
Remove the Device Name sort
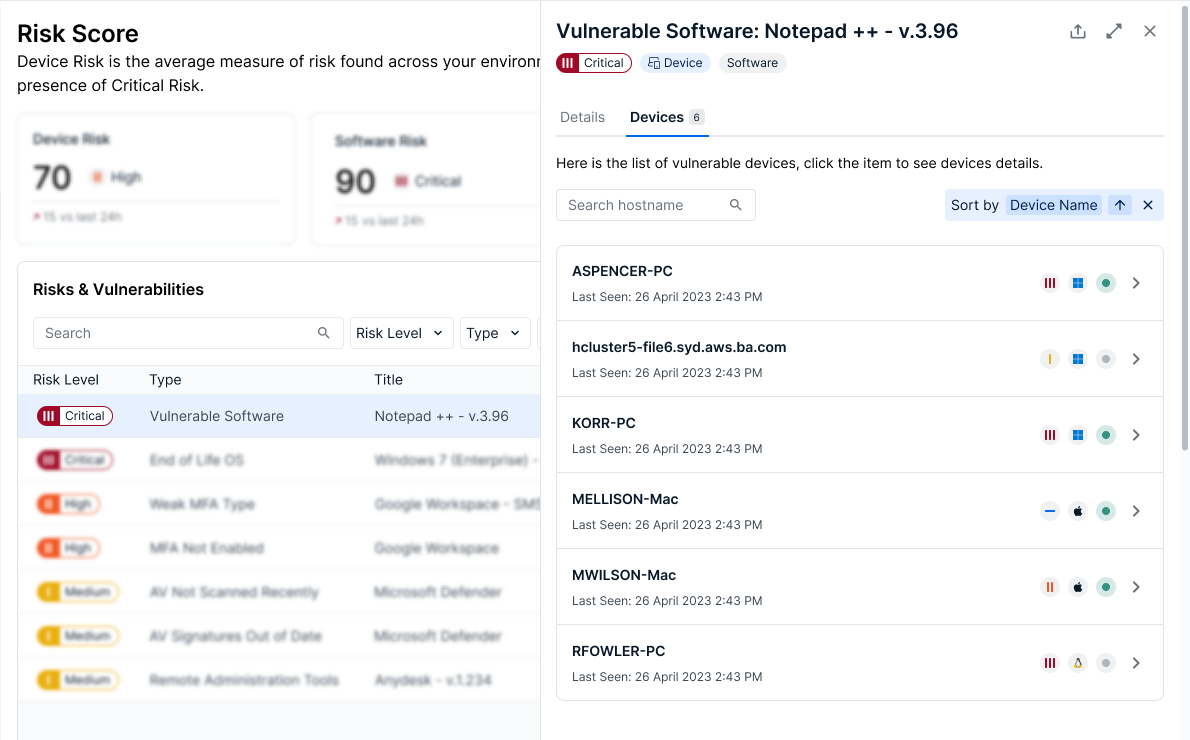click(1148, 205)
